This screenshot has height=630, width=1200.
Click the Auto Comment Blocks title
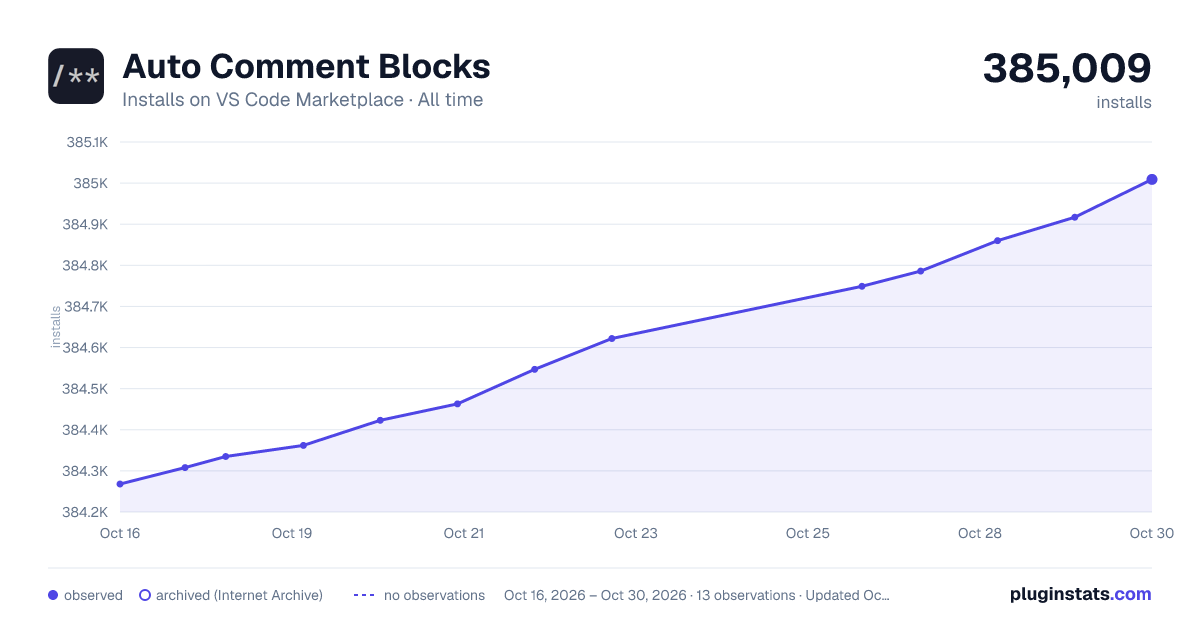pos(306,67)
